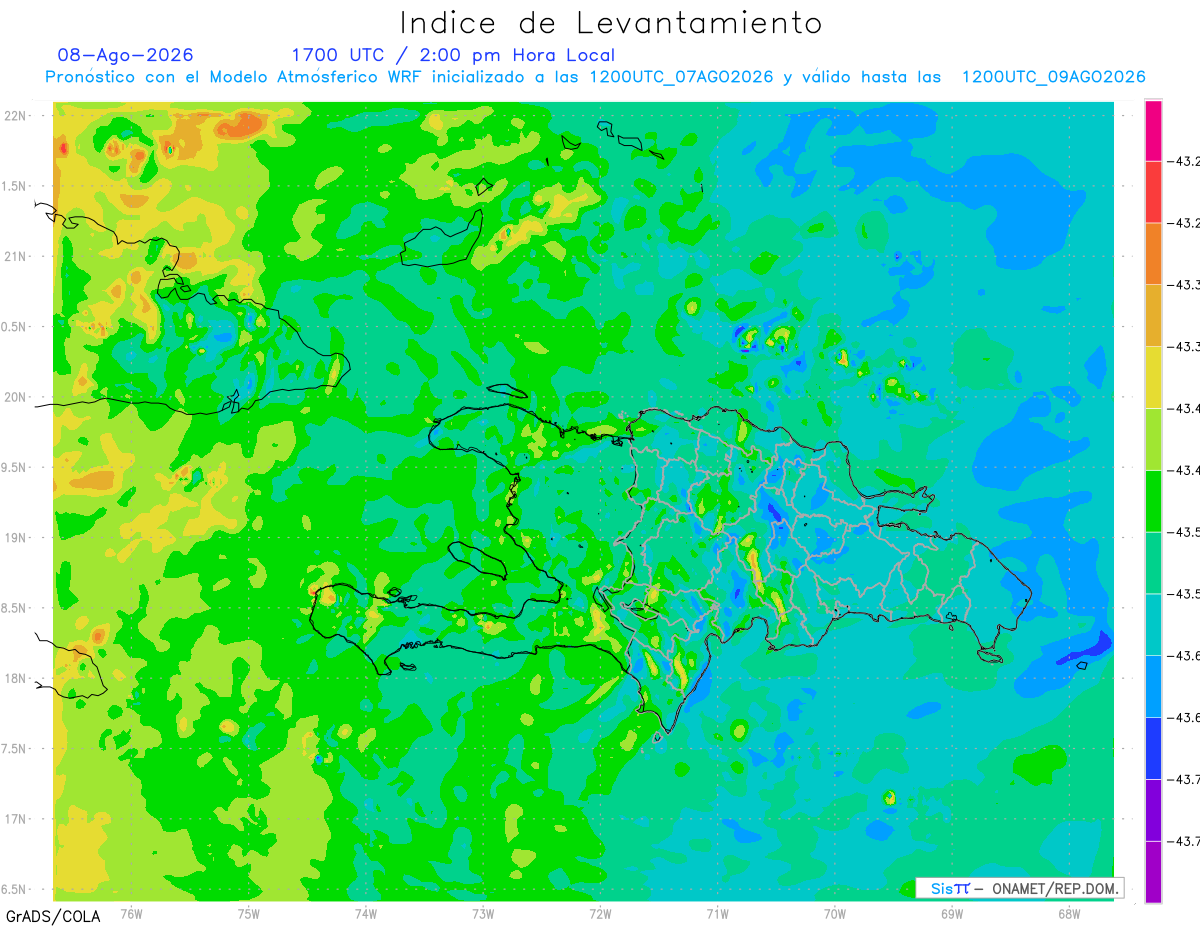Image resolution: width=1200 pixels, height=927 pixels.
Task: Click the '19N' latitude label
Action: click(15, 537)
